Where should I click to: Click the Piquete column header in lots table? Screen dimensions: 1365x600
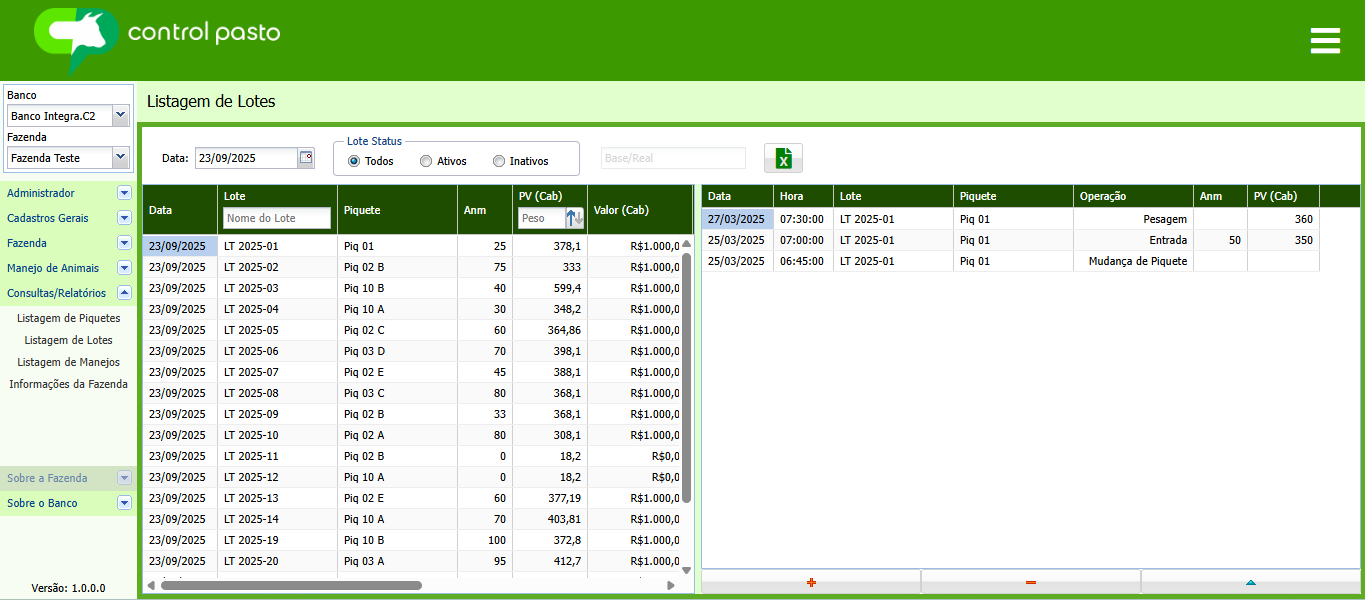pos(397,210)
